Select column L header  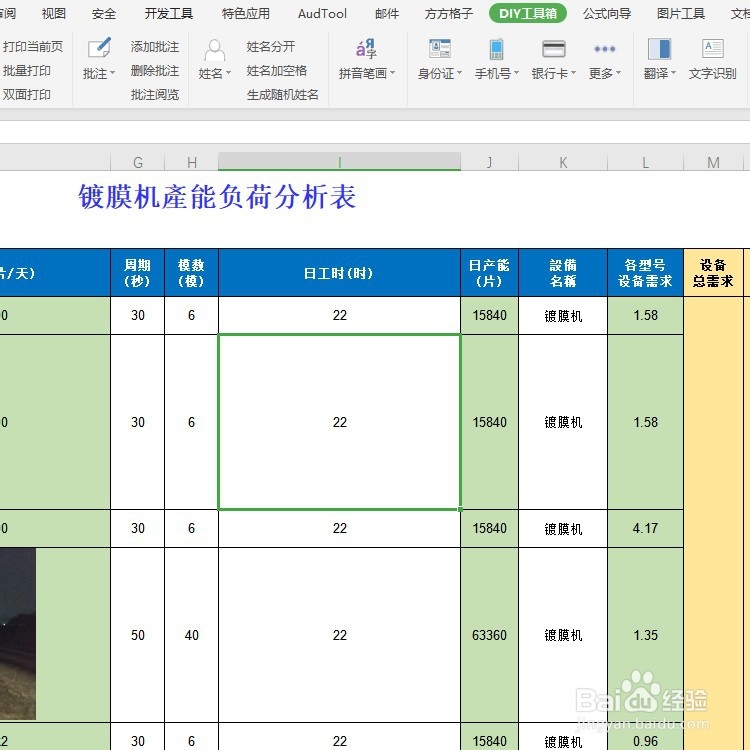tap(645, 162)
